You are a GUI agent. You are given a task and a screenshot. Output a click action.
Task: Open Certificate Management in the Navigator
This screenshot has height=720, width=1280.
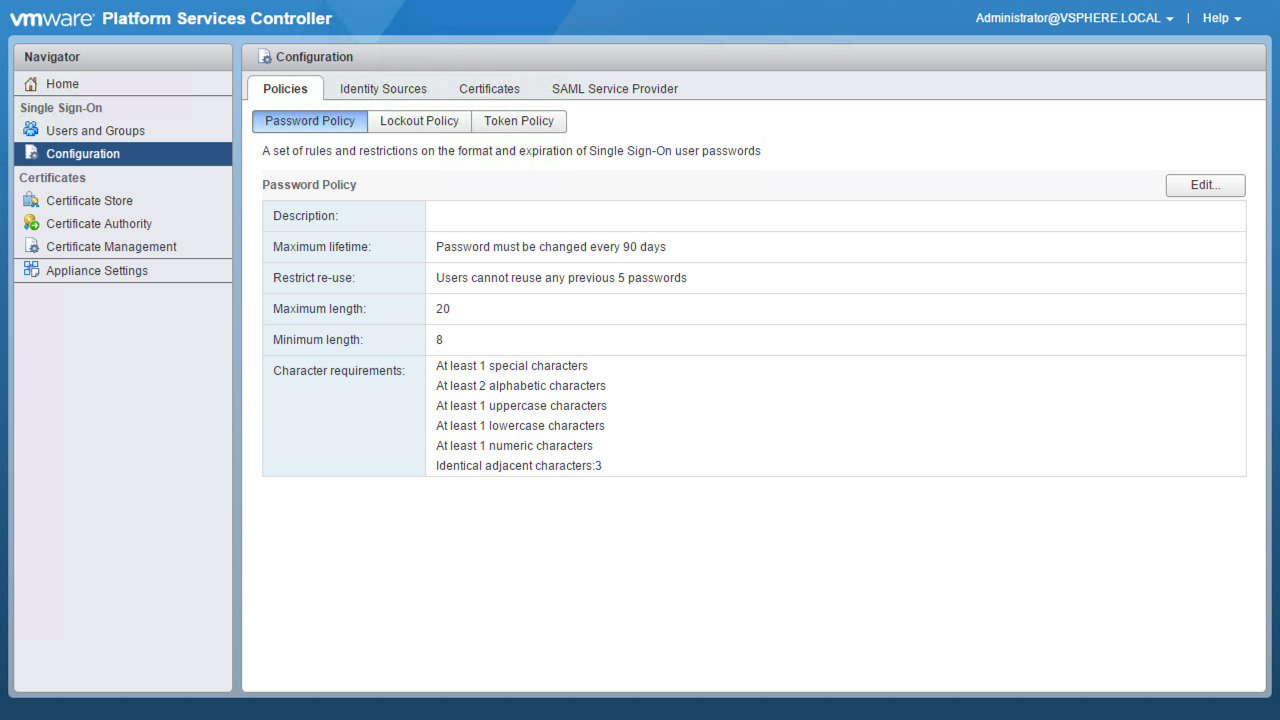(111, 247)
